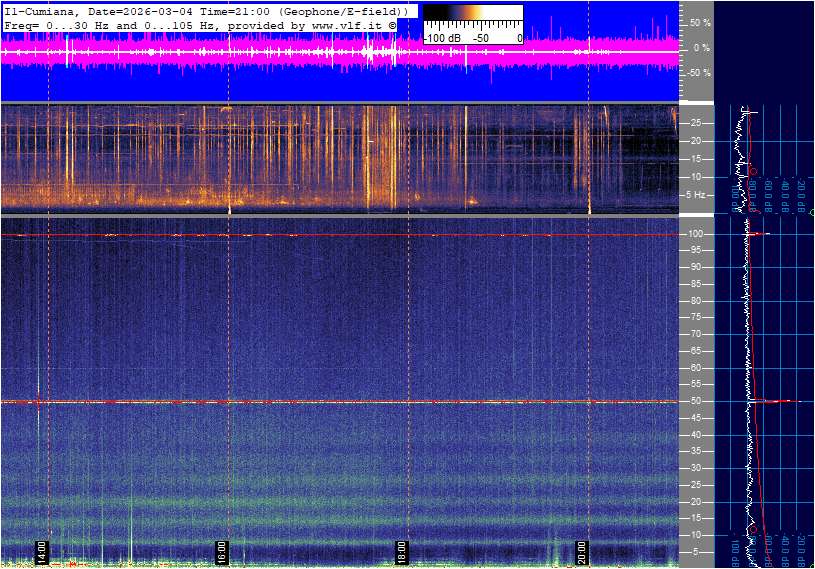
Task: Click the 50 % amplitude scale label
Action: [700, 22]
